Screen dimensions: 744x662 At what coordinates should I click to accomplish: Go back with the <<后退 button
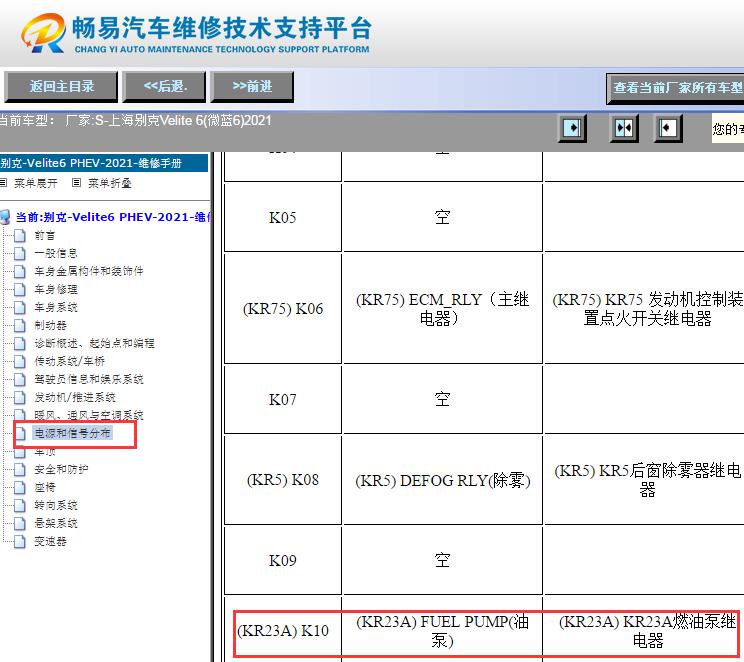pos(165,86)
